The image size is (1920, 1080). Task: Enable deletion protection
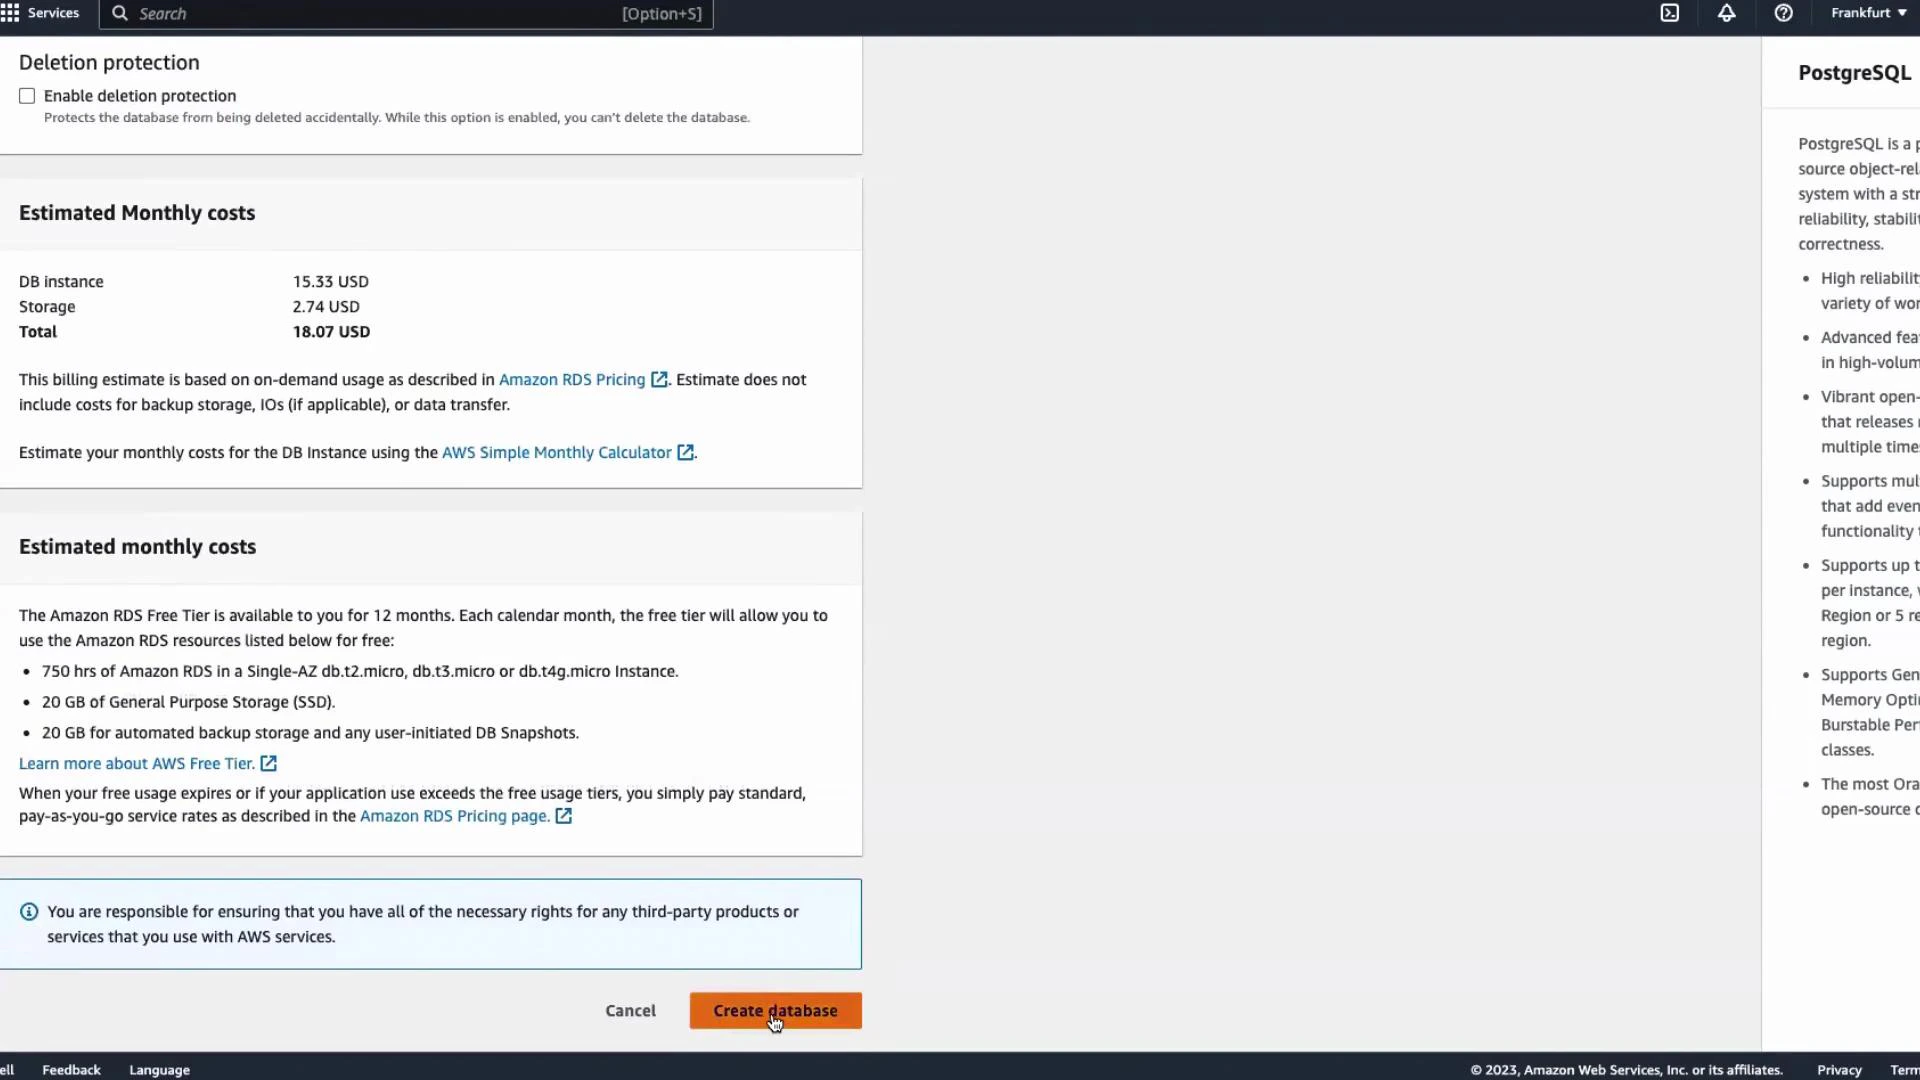coord(27,95)
